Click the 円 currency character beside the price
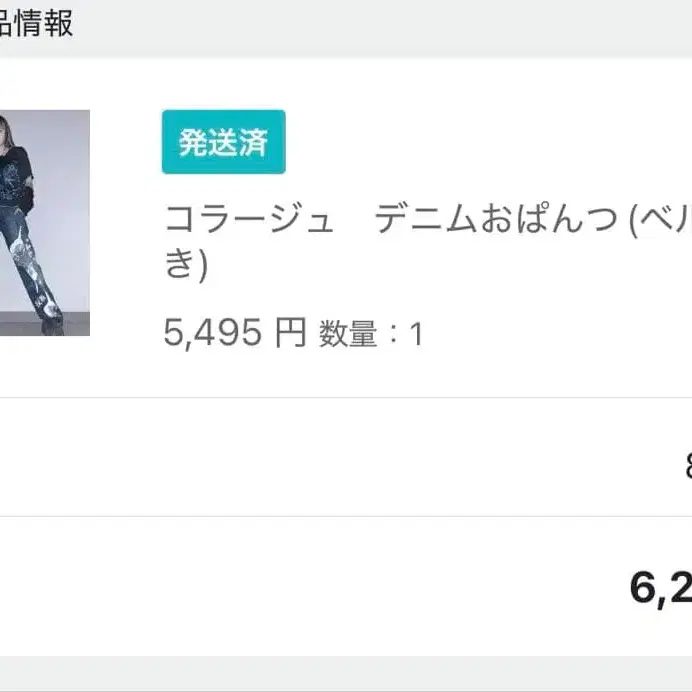This screenshot has height=692, width=692. pos(290,333)
